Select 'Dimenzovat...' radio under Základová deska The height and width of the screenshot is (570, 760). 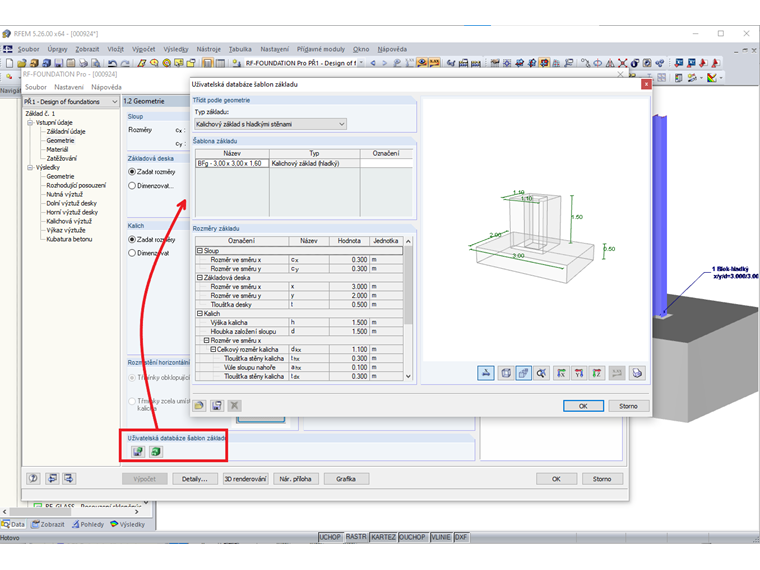132,186
